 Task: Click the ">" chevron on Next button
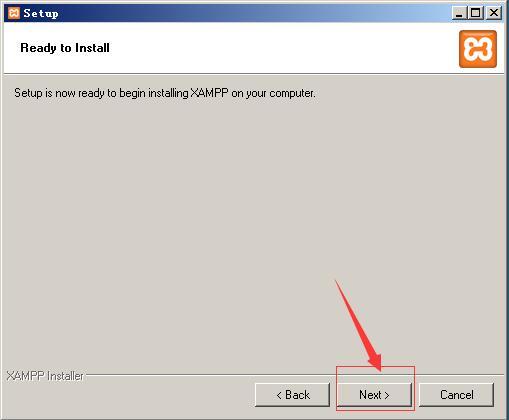click(387, 395)
